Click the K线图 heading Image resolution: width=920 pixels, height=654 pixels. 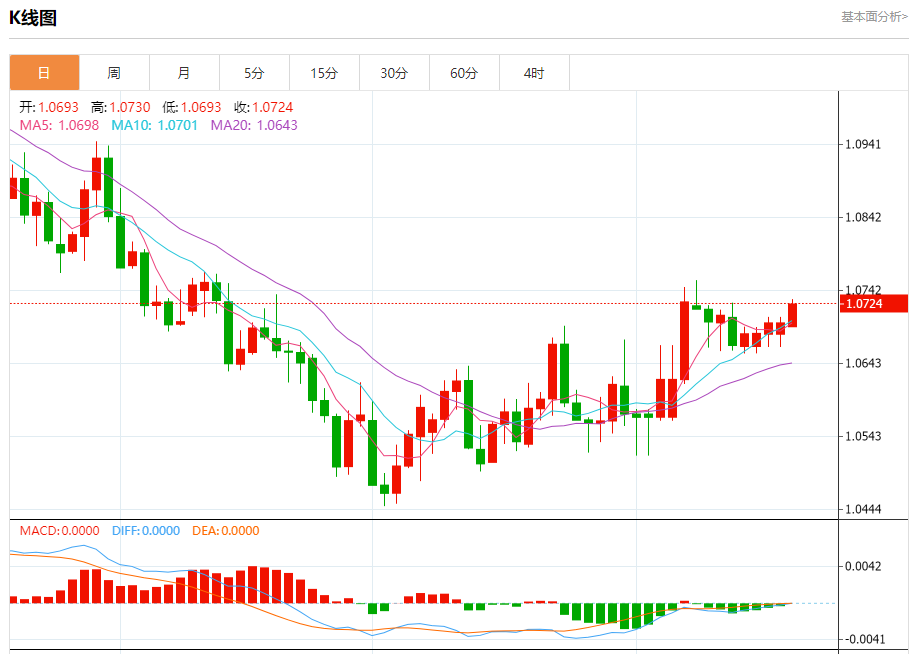[x=33, y=18]
